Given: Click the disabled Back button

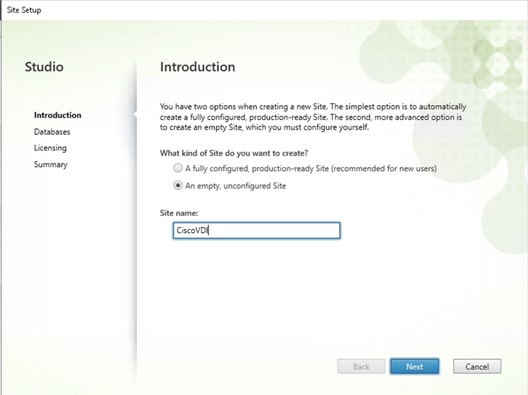Looking at the screenshot, I should pyautogui.click(x=361, y=366).
